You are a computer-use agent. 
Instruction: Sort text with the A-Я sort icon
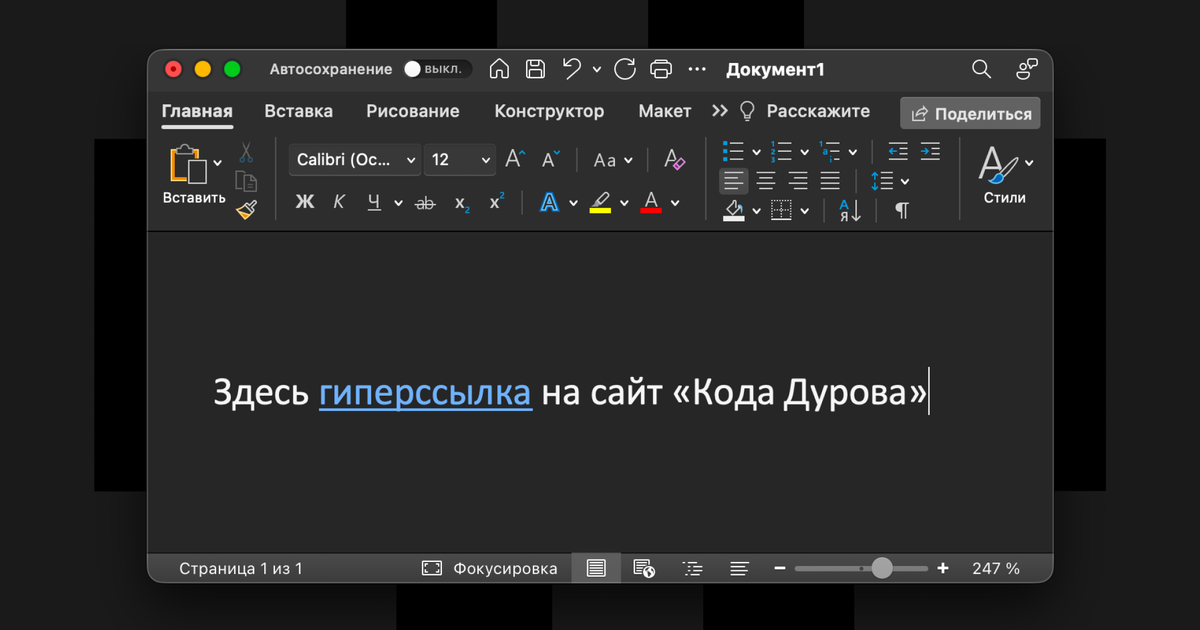click(x=850, y=210)
